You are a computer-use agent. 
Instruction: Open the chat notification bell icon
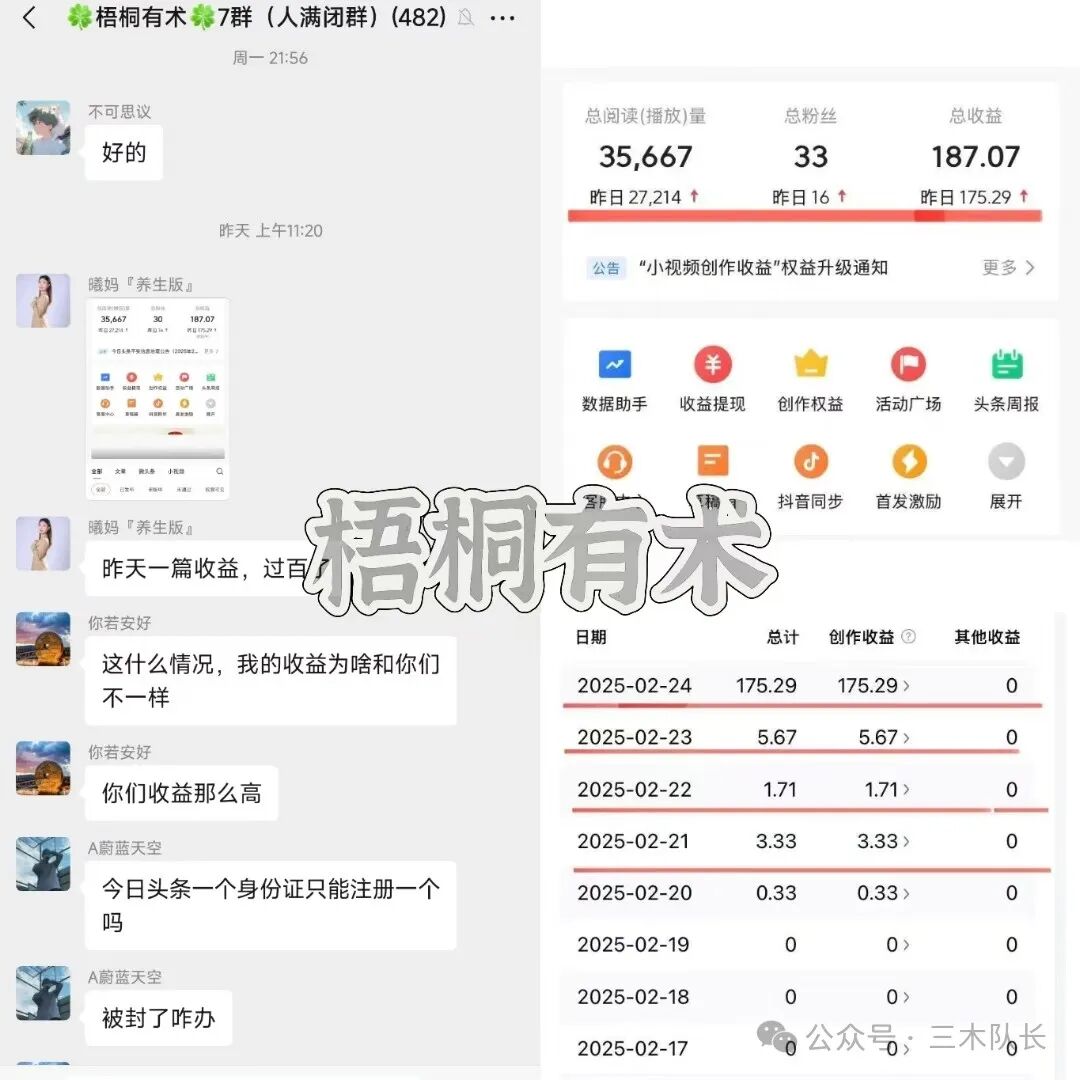pos(465,17)
